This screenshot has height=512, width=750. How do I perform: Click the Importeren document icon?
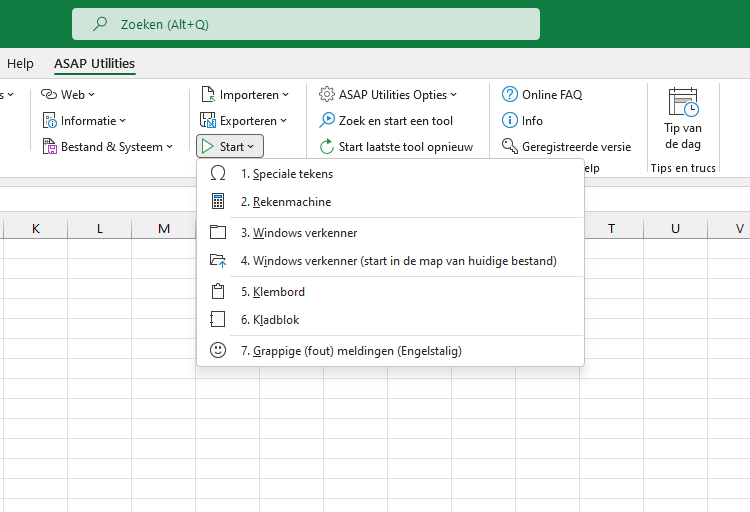(208, 94)
